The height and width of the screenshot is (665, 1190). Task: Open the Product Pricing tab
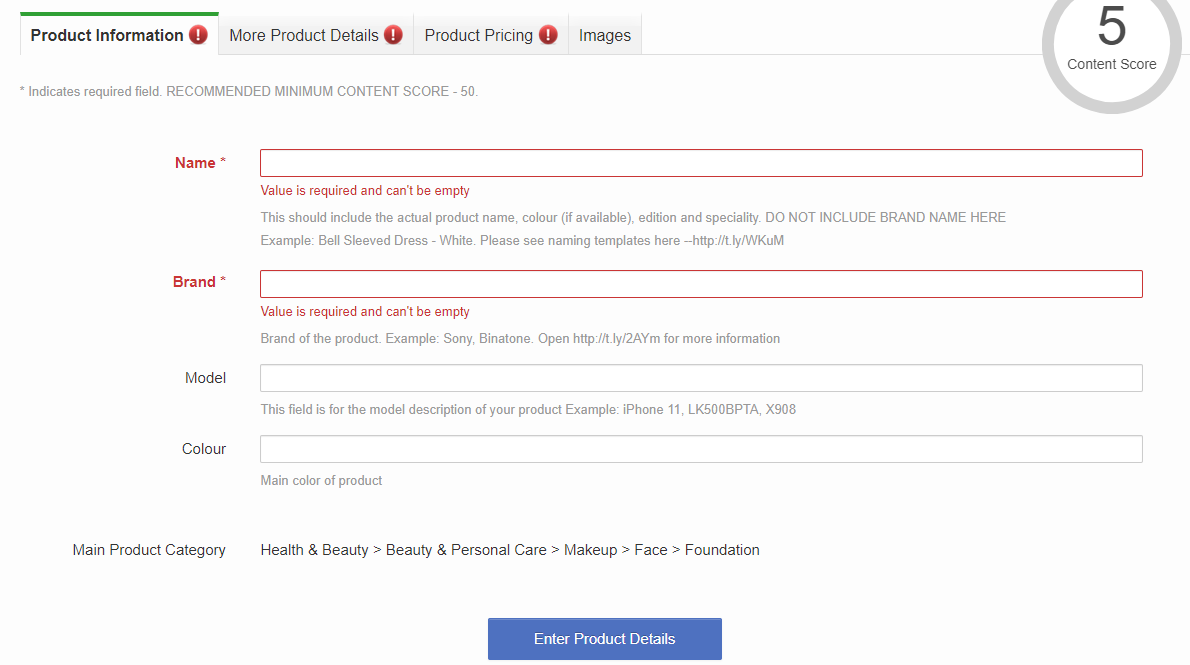tap(478, 35)
